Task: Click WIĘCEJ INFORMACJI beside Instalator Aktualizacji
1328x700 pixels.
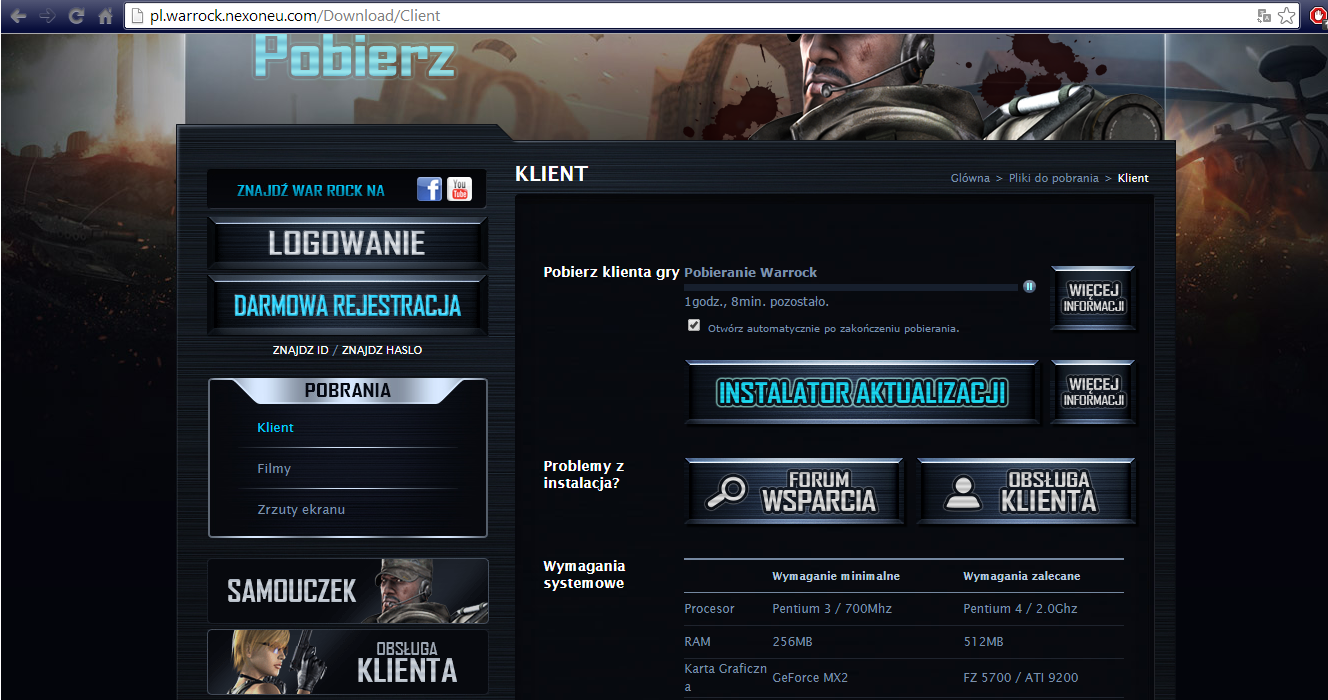Action: click(x=1094, y=392)
